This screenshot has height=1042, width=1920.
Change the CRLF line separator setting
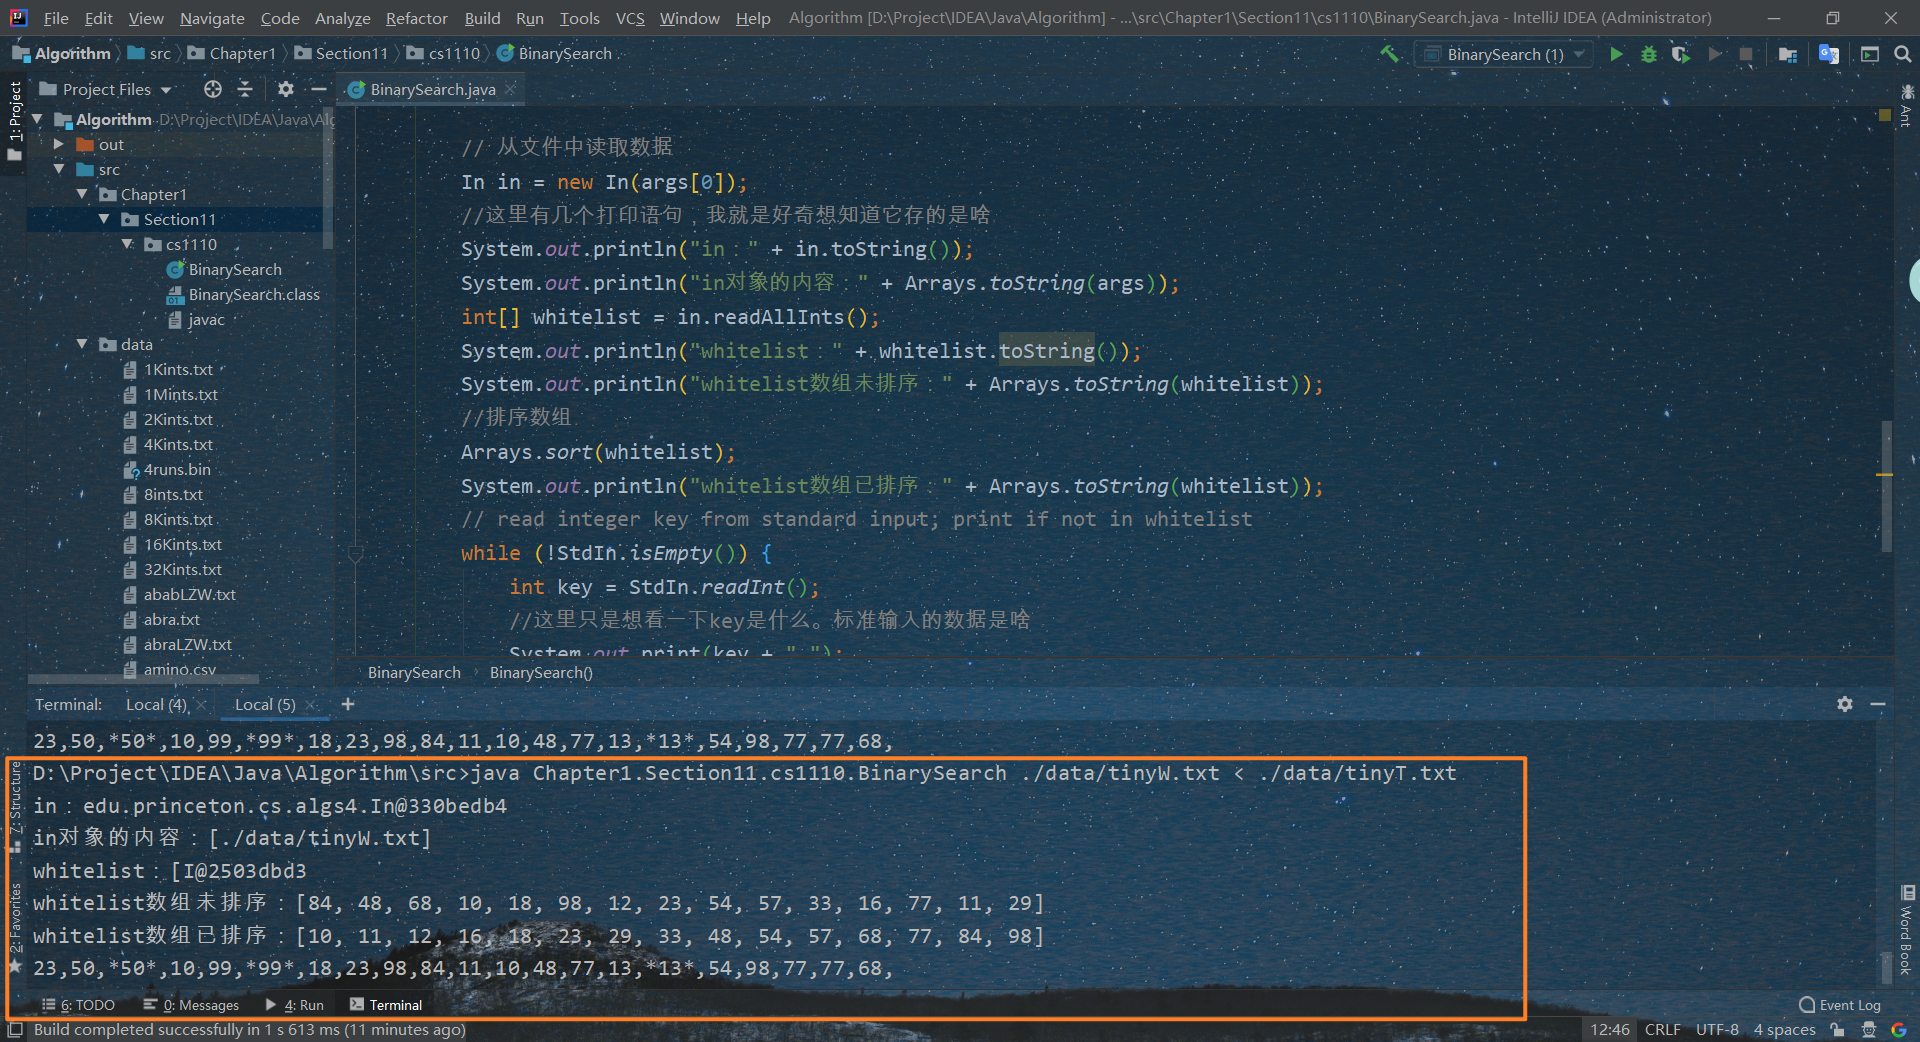[x=1662, y=1029]
